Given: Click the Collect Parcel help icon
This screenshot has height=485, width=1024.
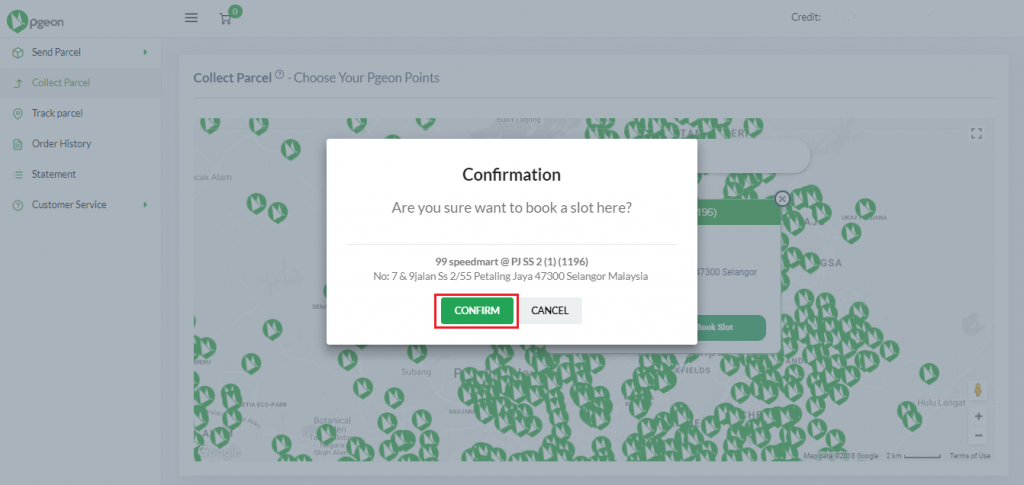Looking at the screenshot, I should coord(280,74).
